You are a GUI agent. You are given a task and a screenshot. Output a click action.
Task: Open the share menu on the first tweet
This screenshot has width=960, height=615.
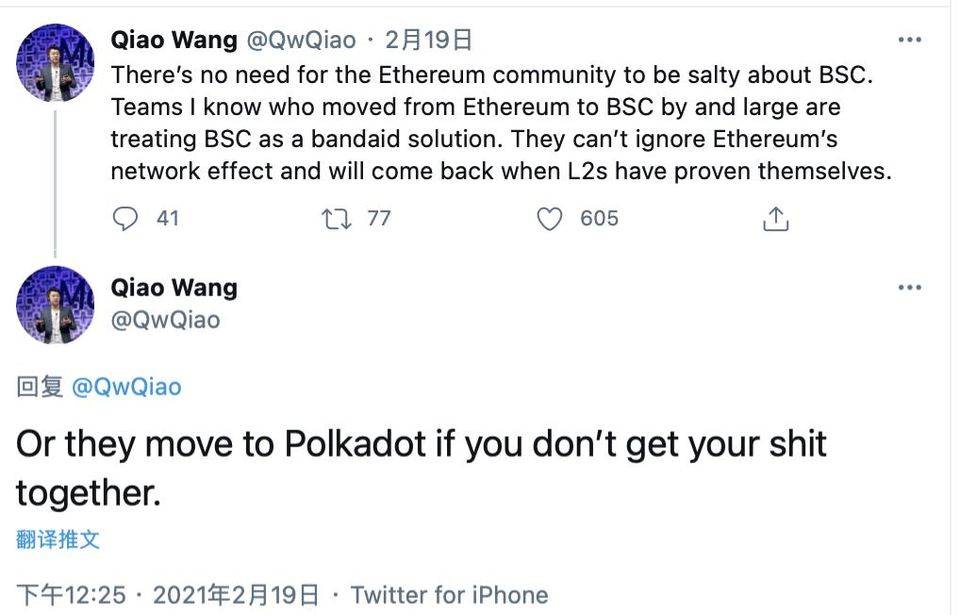coord(777,217)
